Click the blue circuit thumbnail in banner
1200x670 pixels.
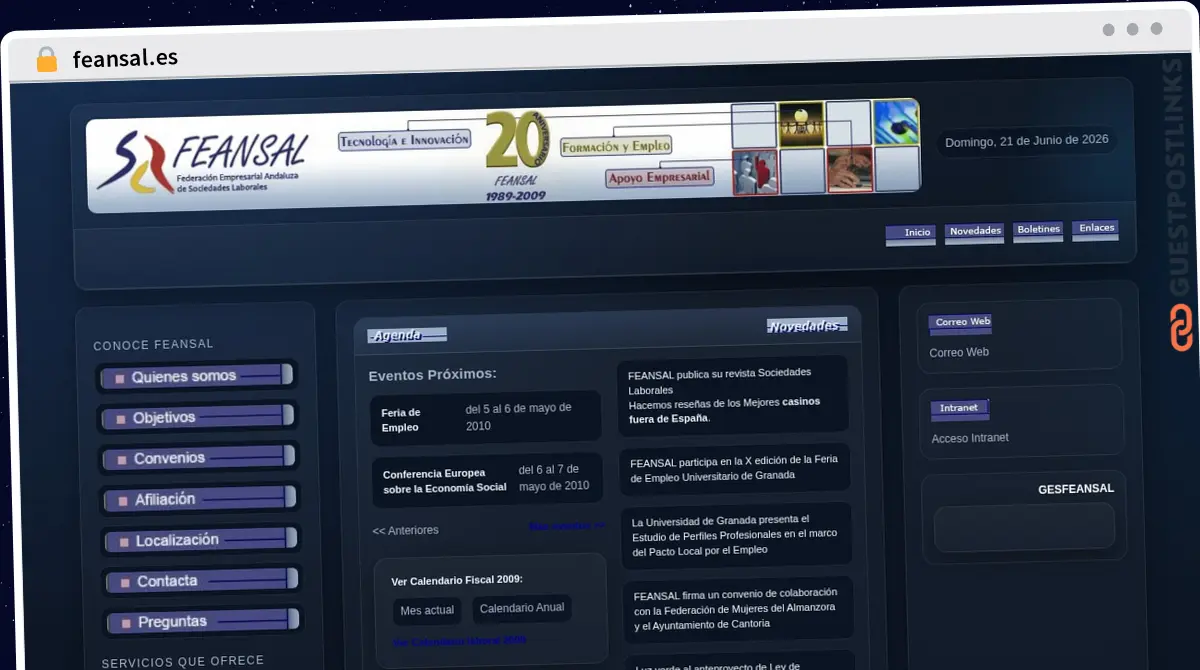tap(896, 122)
